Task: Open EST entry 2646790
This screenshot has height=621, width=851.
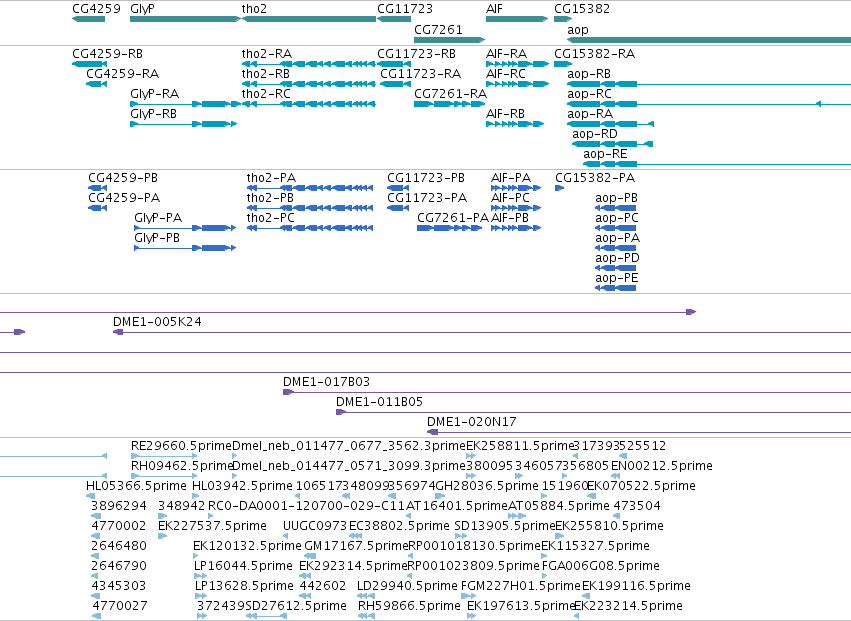Action: click(x=95, y=576)
